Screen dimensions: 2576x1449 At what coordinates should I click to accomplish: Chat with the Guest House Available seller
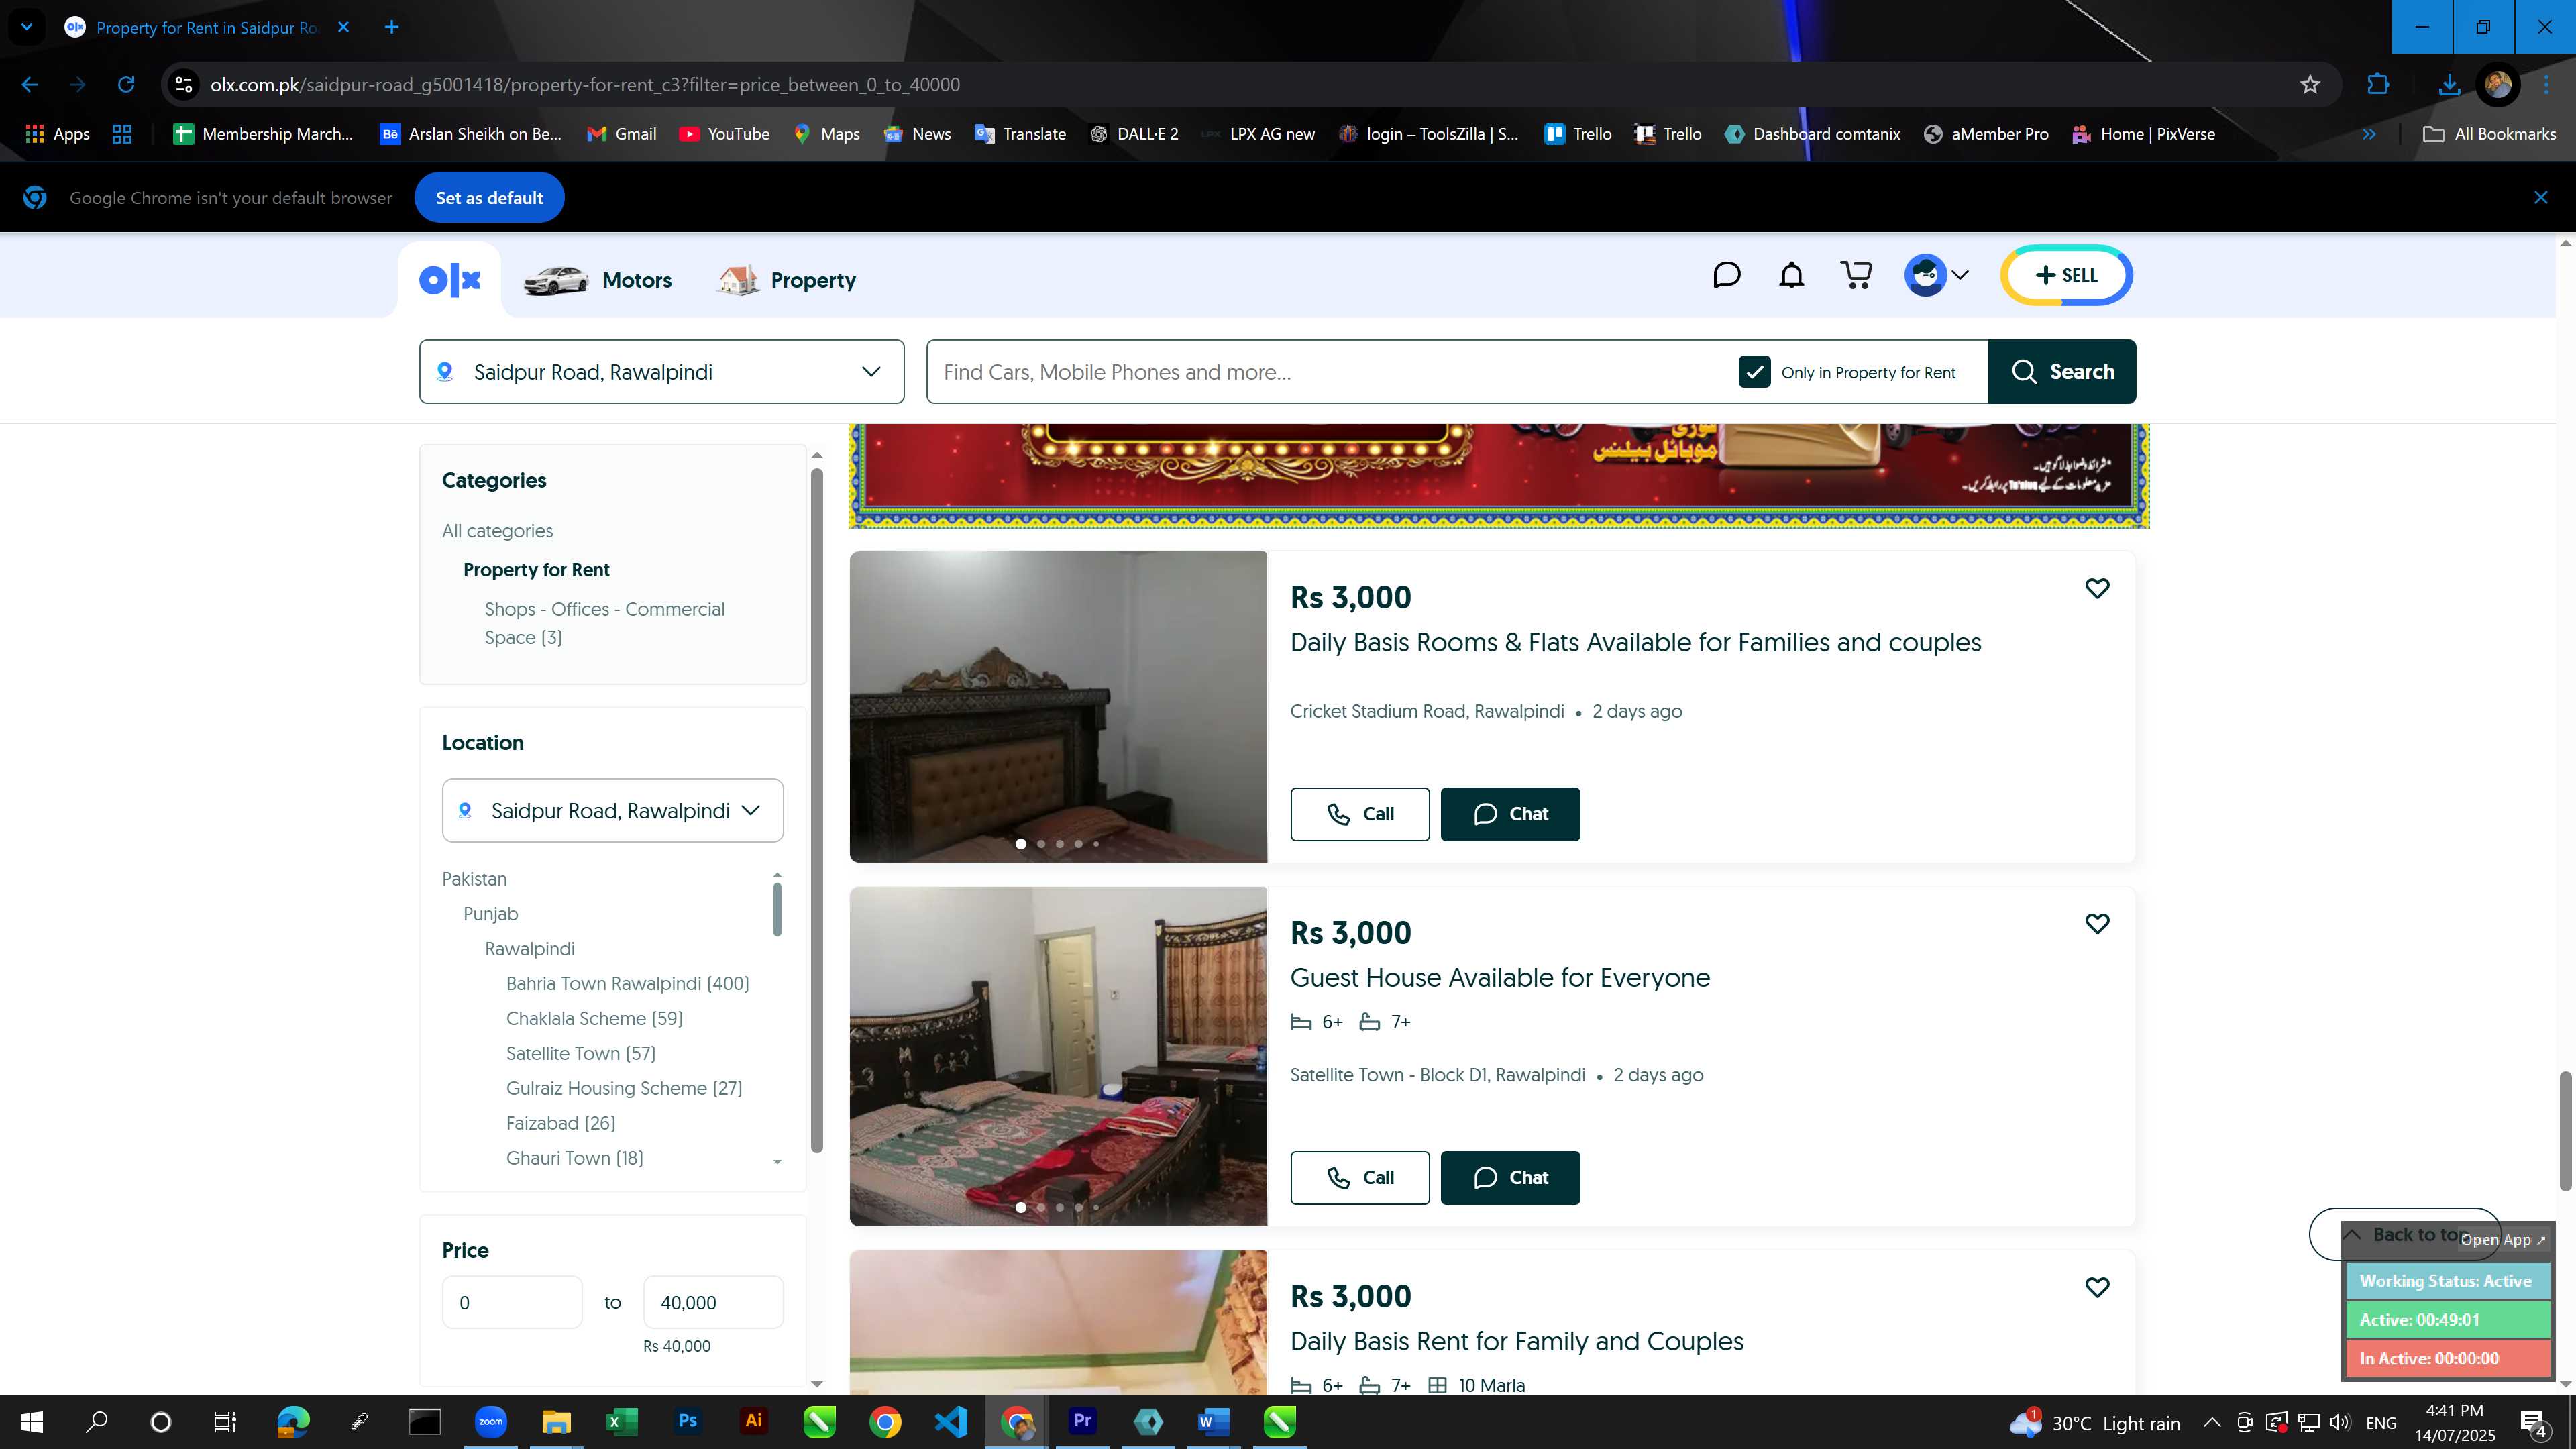coord(1510,1177)
